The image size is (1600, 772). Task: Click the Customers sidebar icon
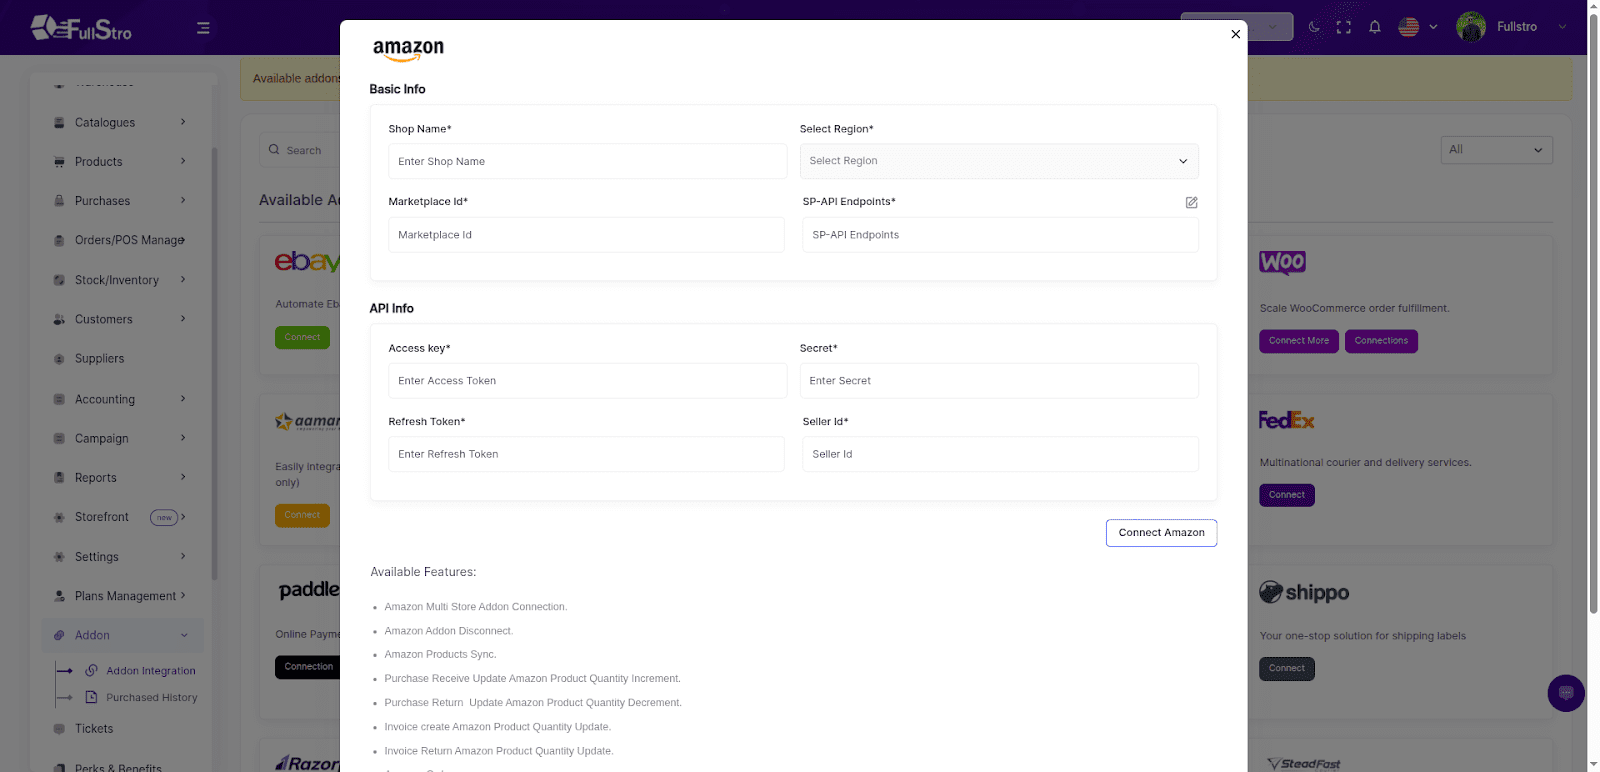tap(59, 320)
